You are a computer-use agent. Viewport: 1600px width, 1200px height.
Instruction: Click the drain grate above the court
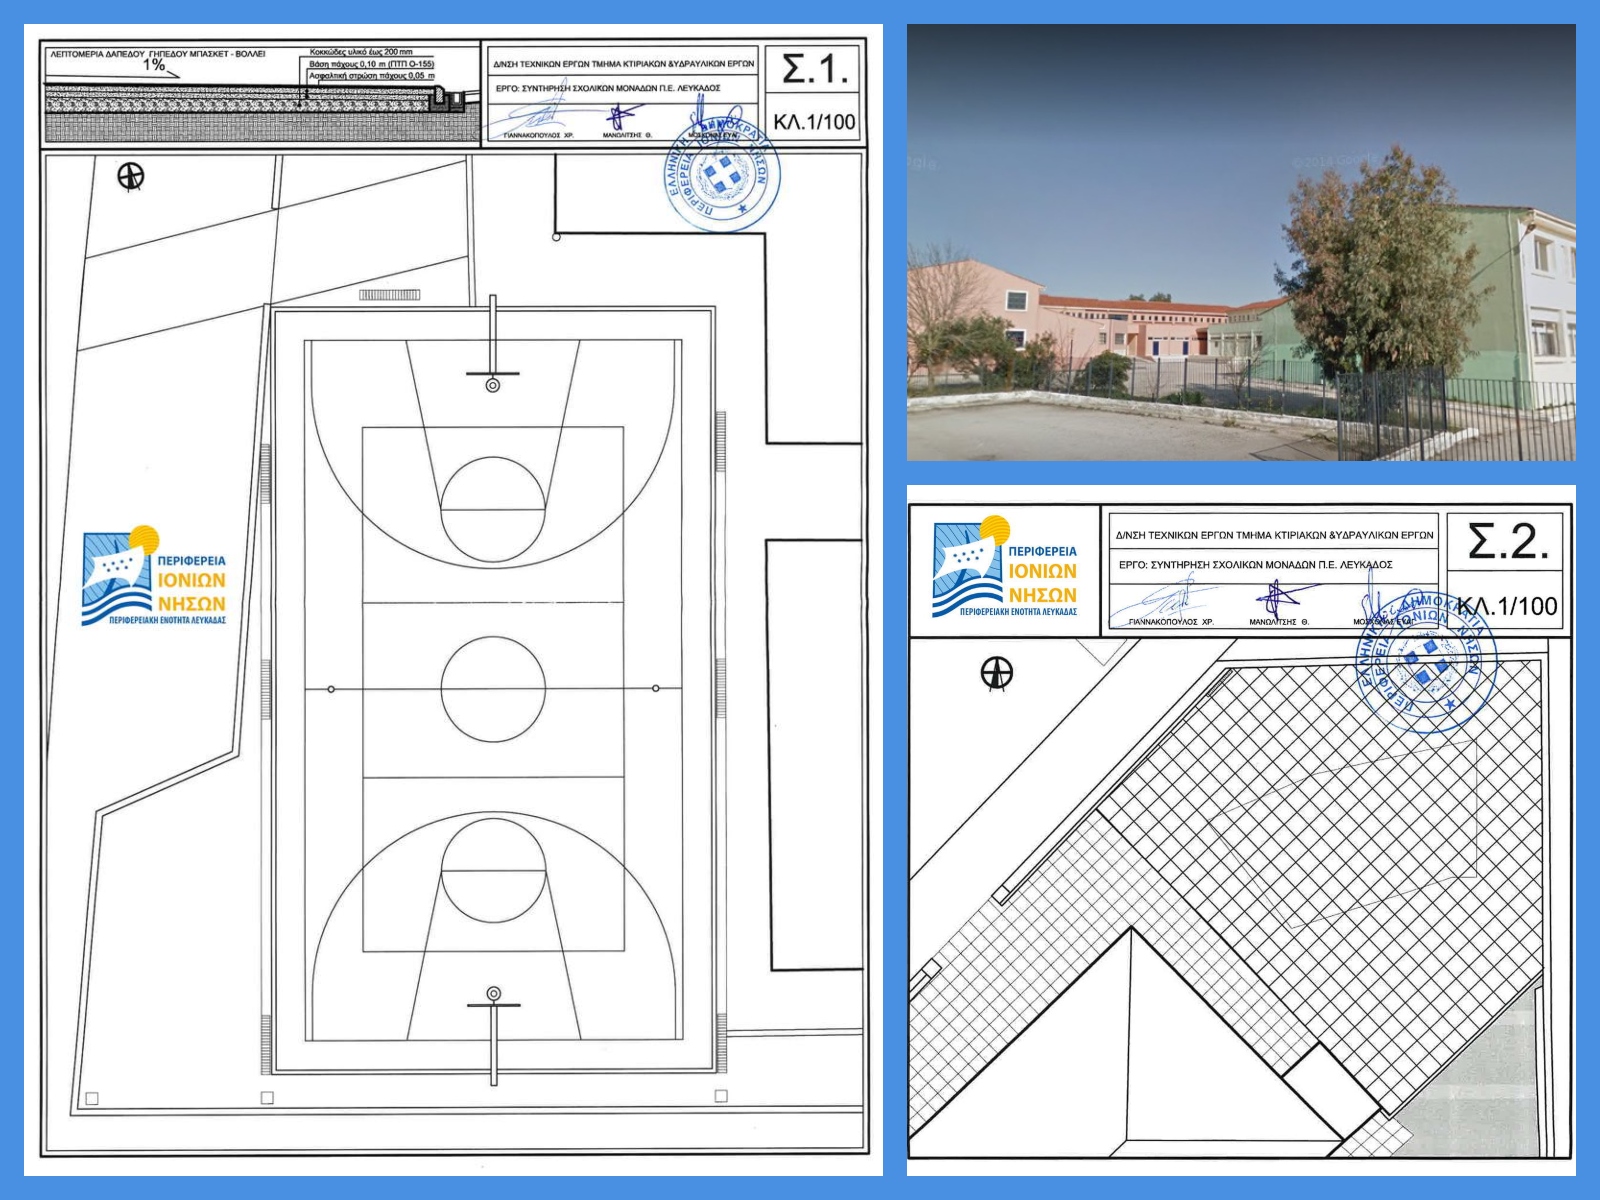click(389, 295)
